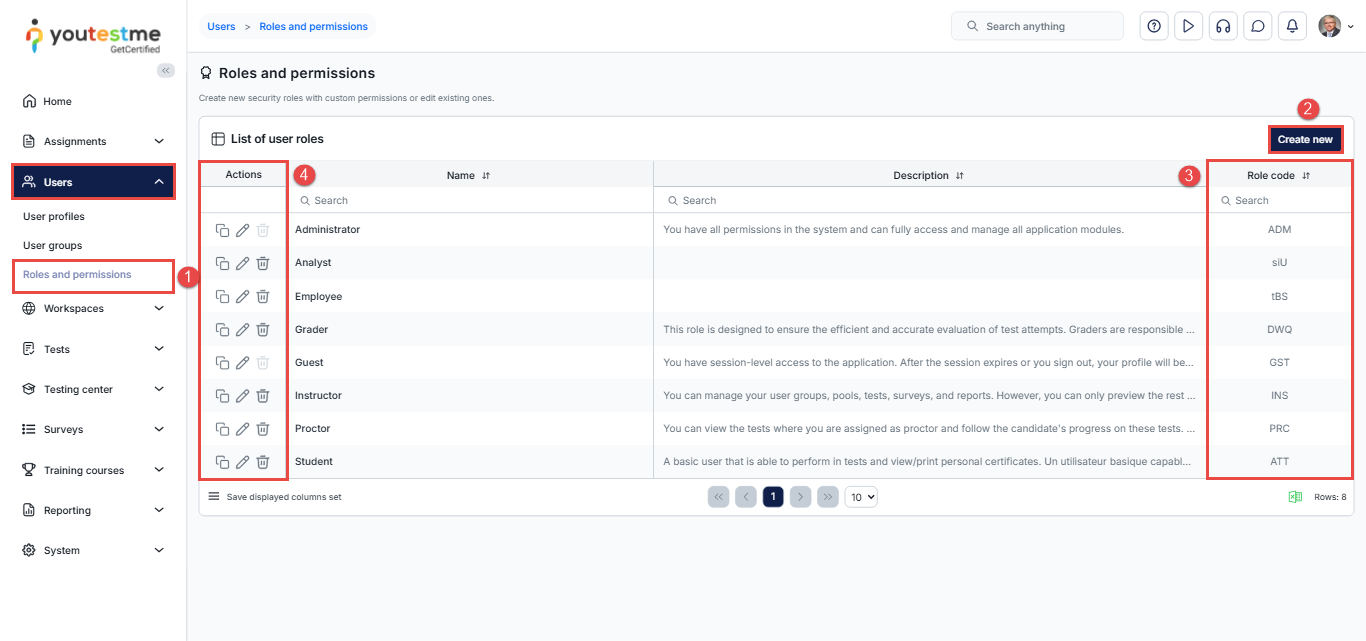Copy the Guest role
1366x641 pixels.
point(222,362)
